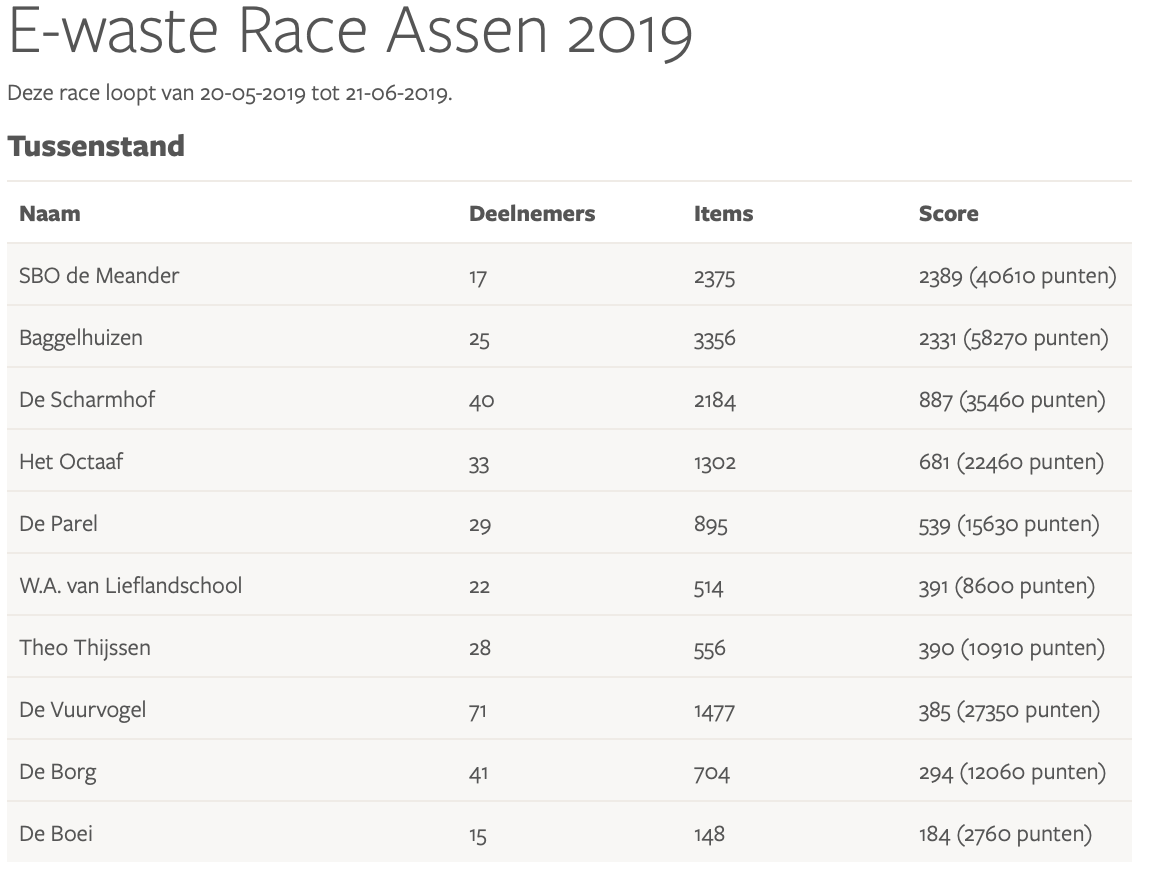The width and height of the screenshot is (1150, 884).
Task: Click the Het Octaaf school name
Action: [71, 462]
